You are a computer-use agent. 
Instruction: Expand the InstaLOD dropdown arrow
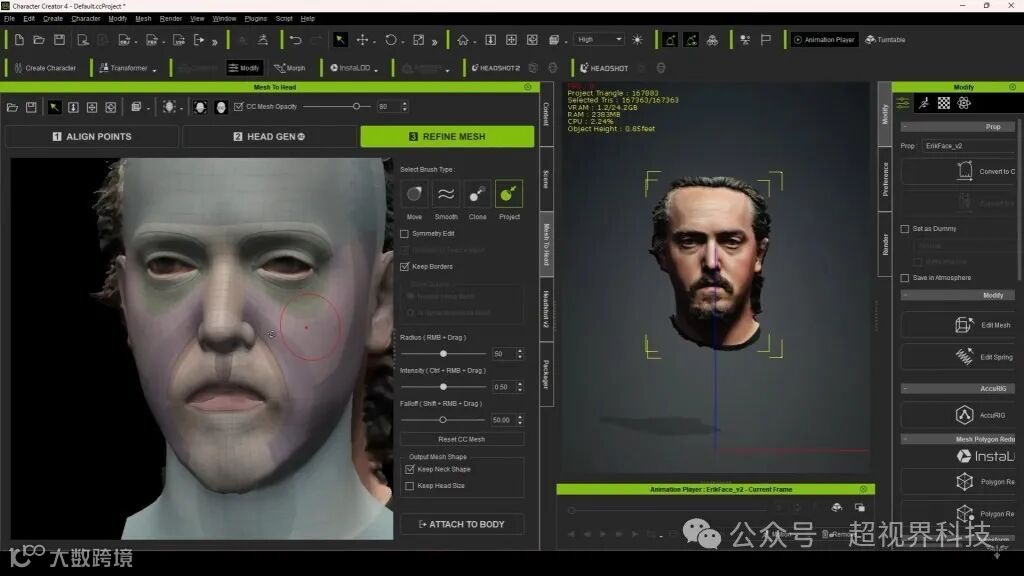pyautogui.click(x=376, y=69)
